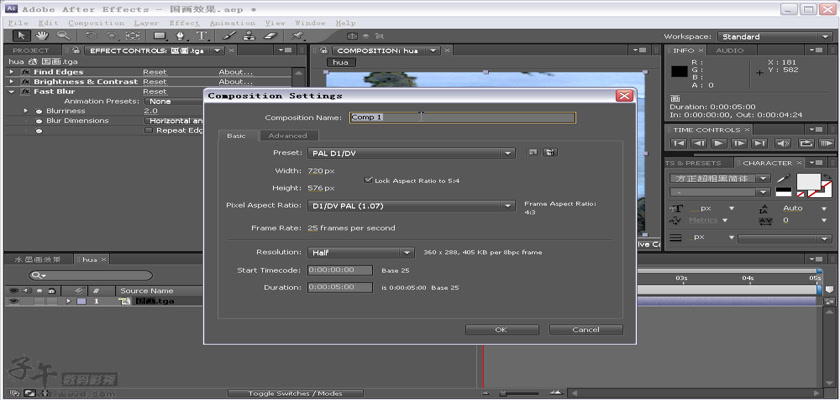This screenshot has width=840, height=400.
Task: Click the First Frame button in Time Controls
Action: (678, 143)
